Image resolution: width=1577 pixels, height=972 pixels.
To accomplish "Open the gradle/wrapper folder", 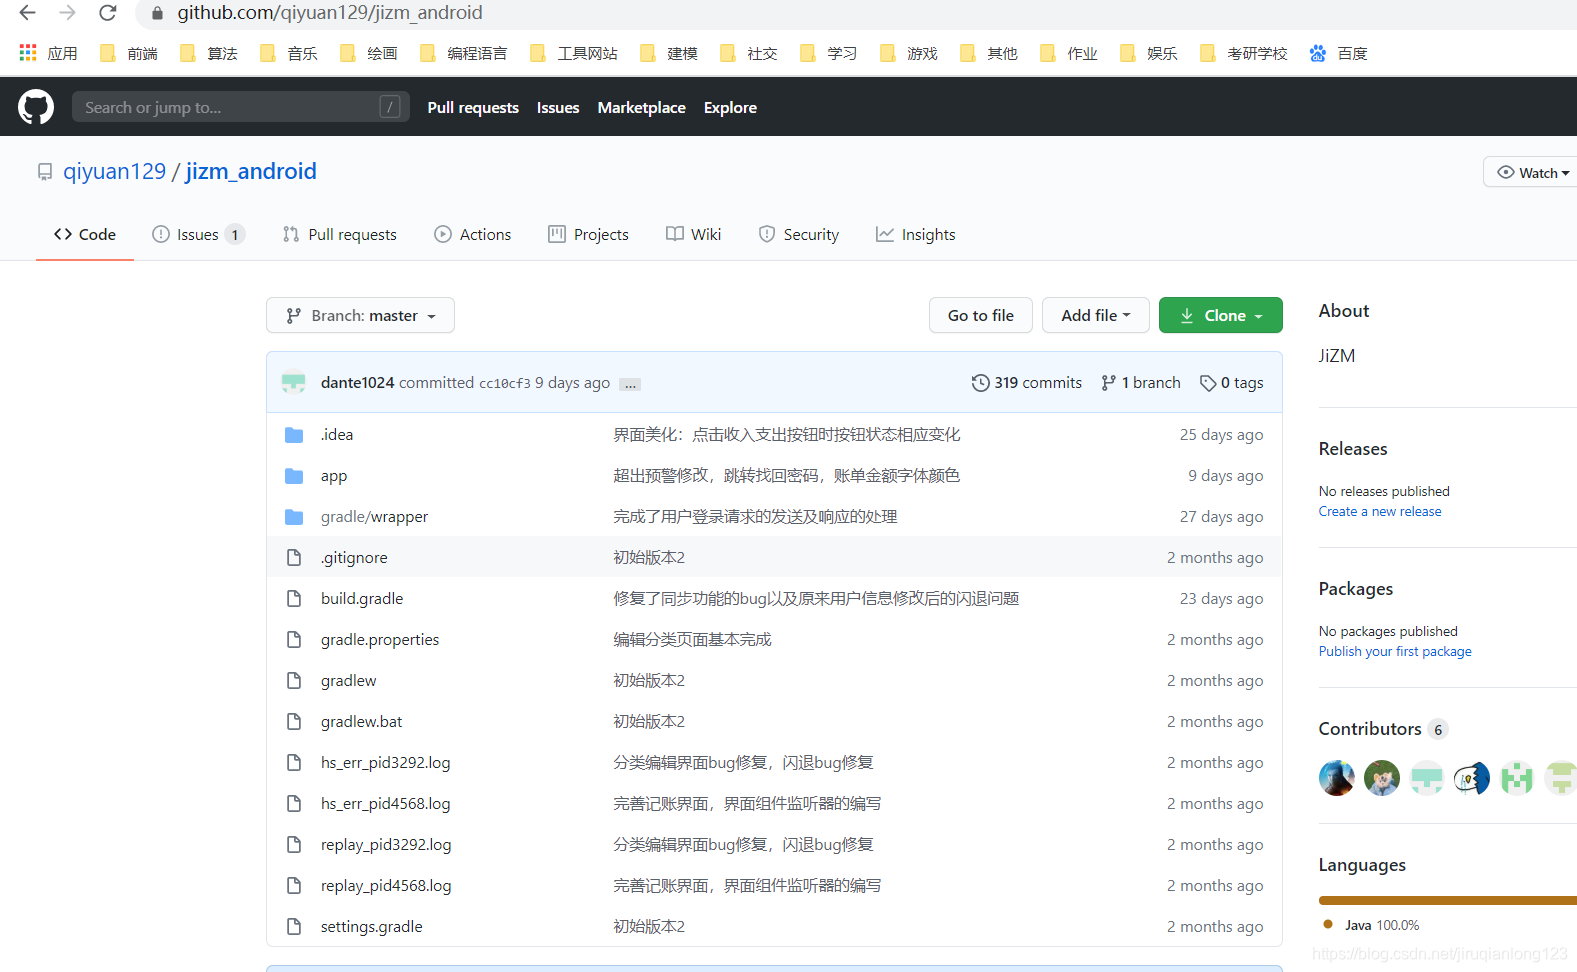I will pyautogui.click(x=374, y=517).
